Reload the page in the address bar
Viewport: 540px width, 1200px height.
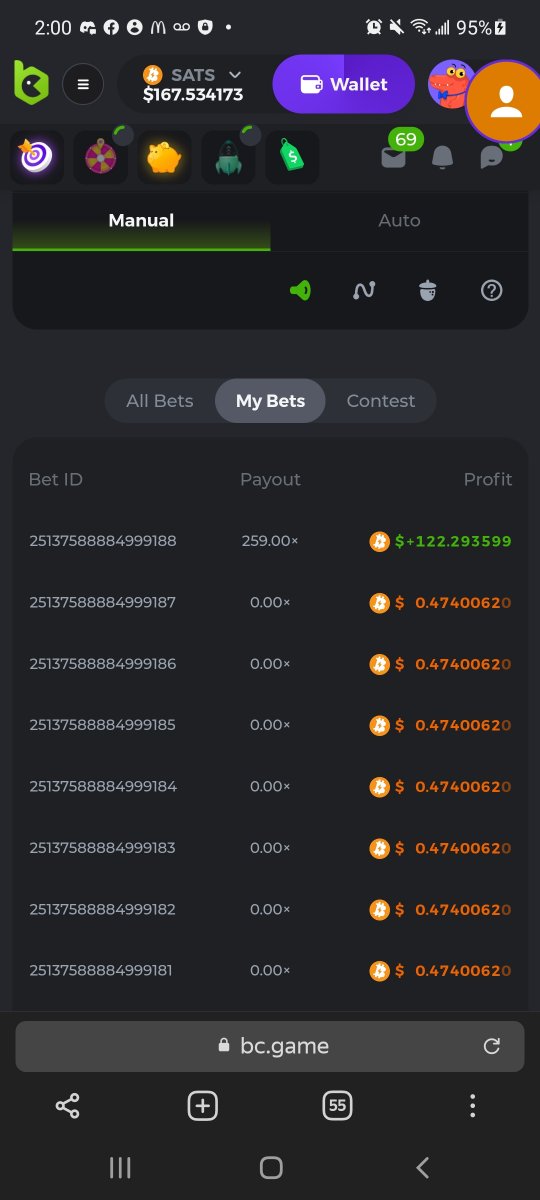pos(491,1046)
